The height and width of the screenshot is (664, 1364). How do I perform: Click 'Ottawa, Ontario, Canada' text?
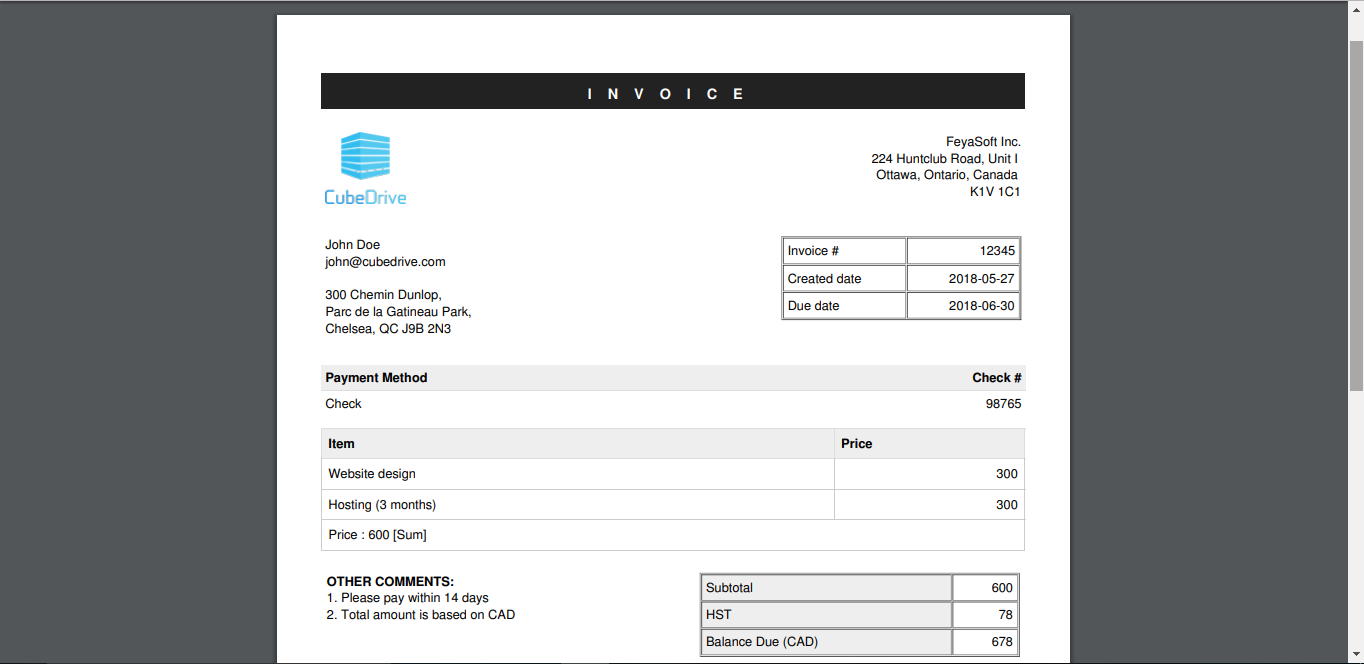tap(947, 175)
